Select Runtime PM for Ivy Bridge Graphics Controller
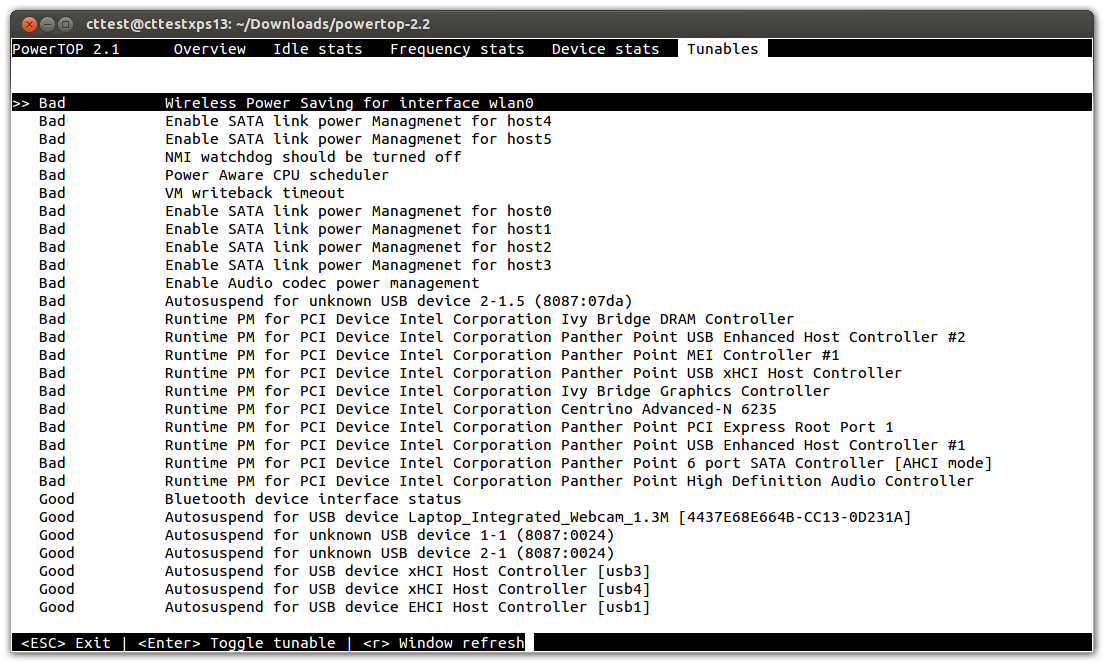Screen dimensions: 1104x668 pos(552,391)
